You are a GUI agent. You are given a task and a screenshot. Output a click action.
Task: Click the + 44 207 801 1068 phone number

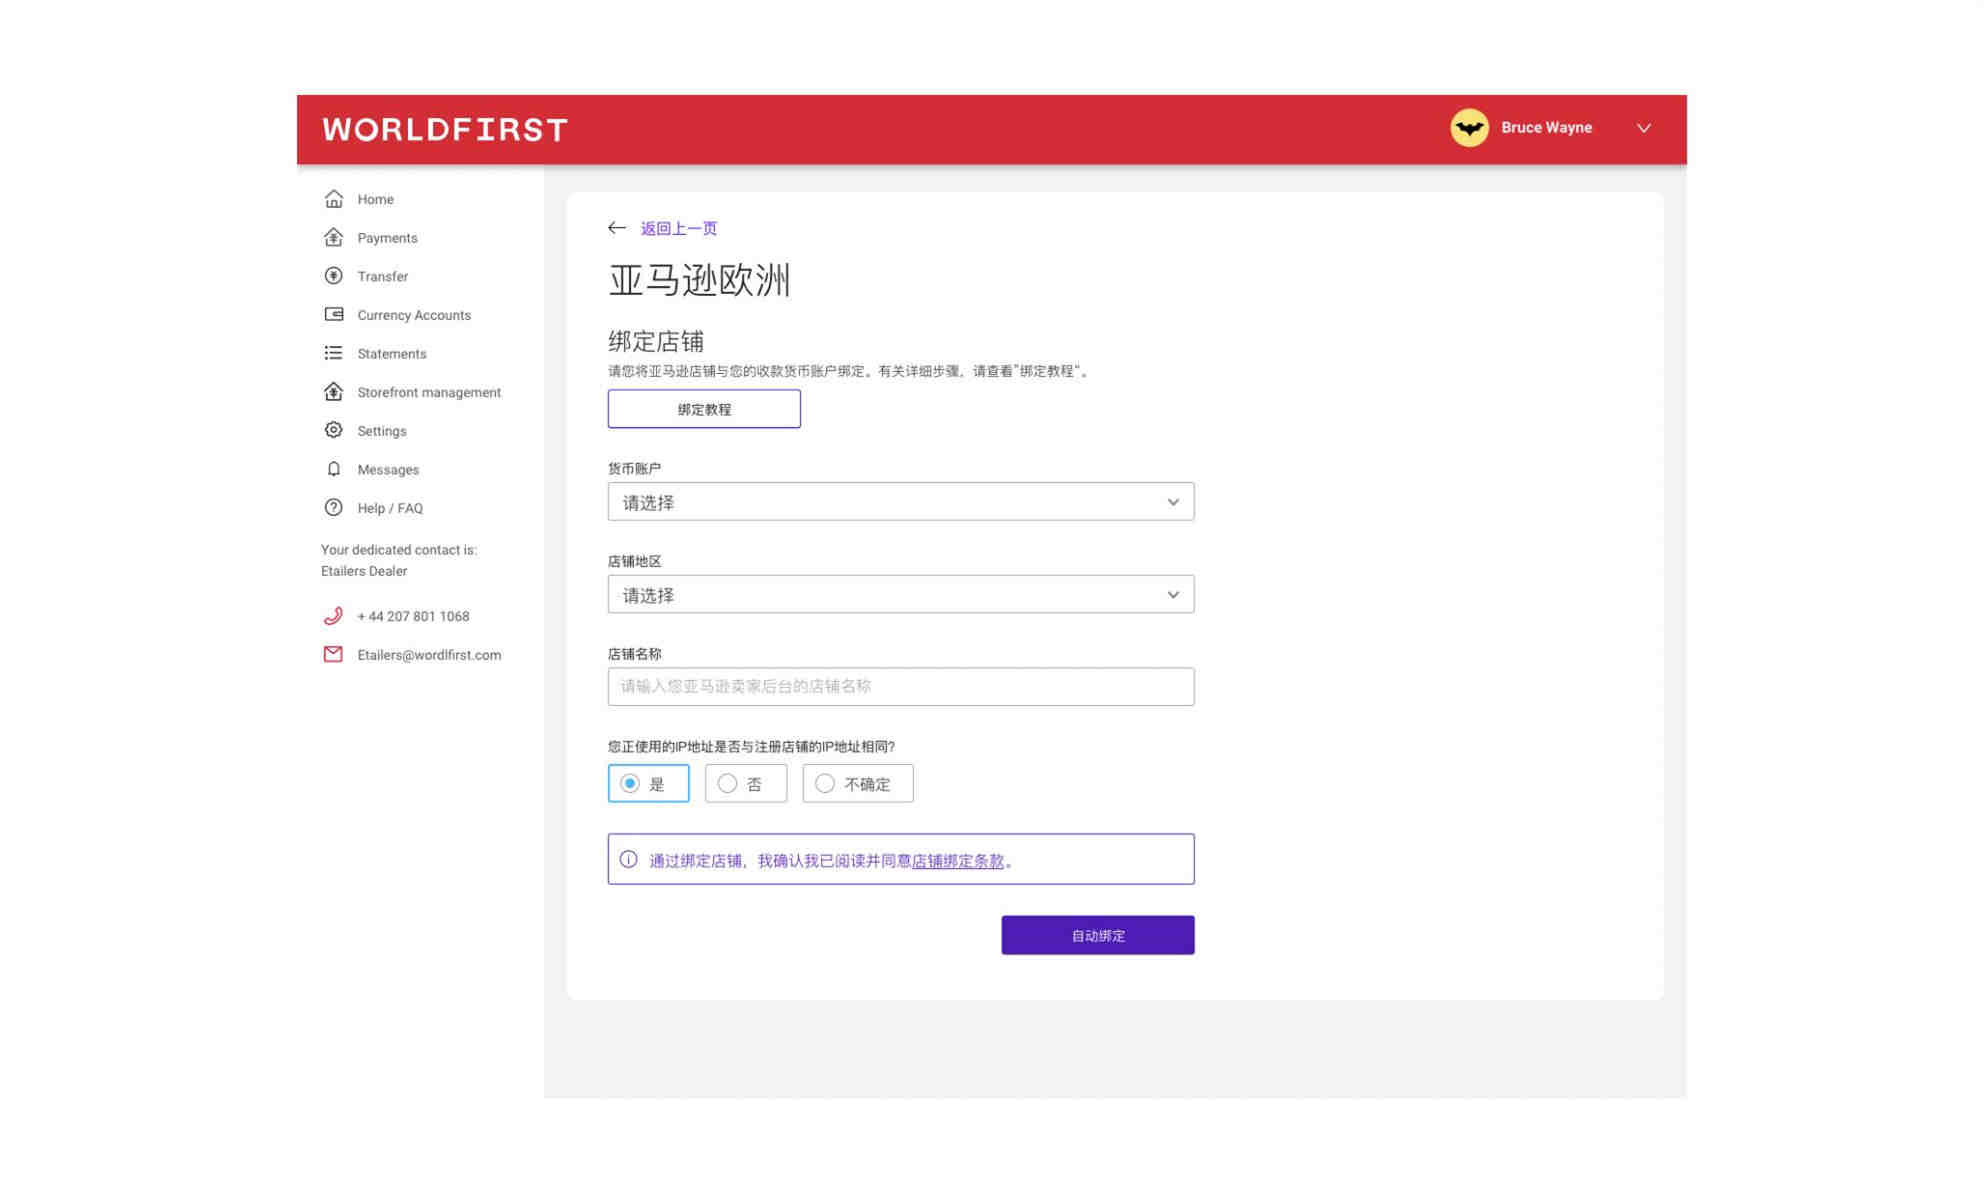tap(413, 616)
